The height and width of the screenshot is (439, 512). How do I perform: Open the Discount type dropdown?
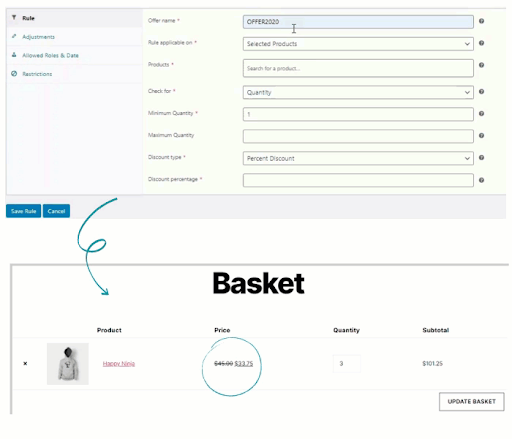358,158
